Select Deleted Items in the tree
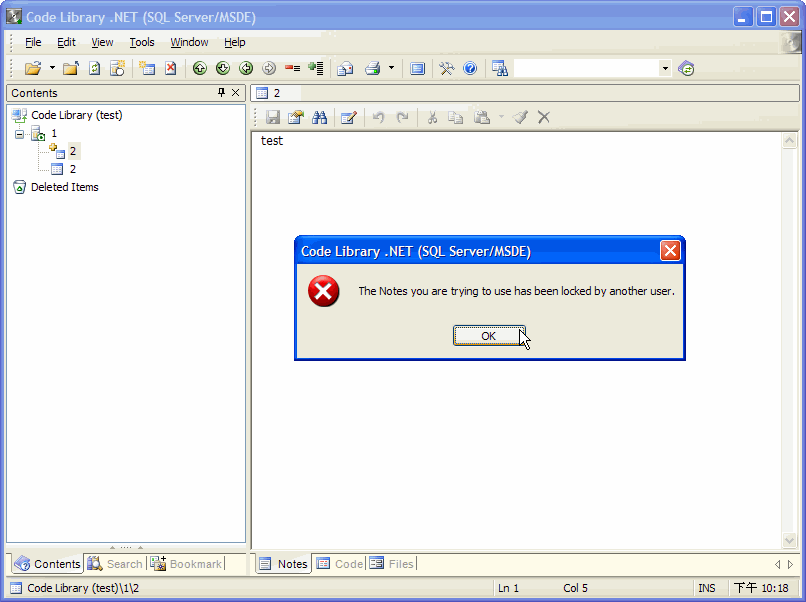 tap(65, 187)
